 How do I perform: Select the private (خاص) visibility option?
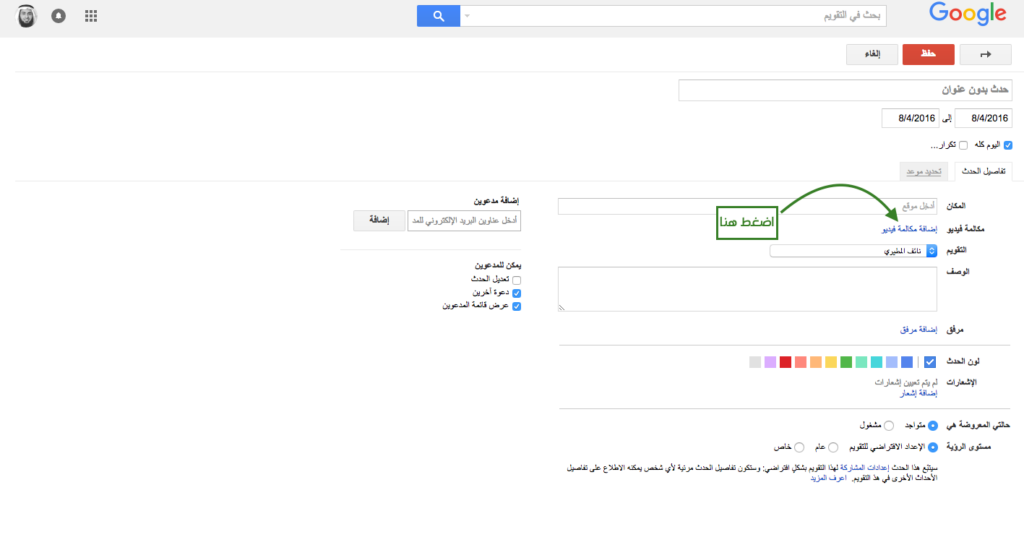point(799,448)
